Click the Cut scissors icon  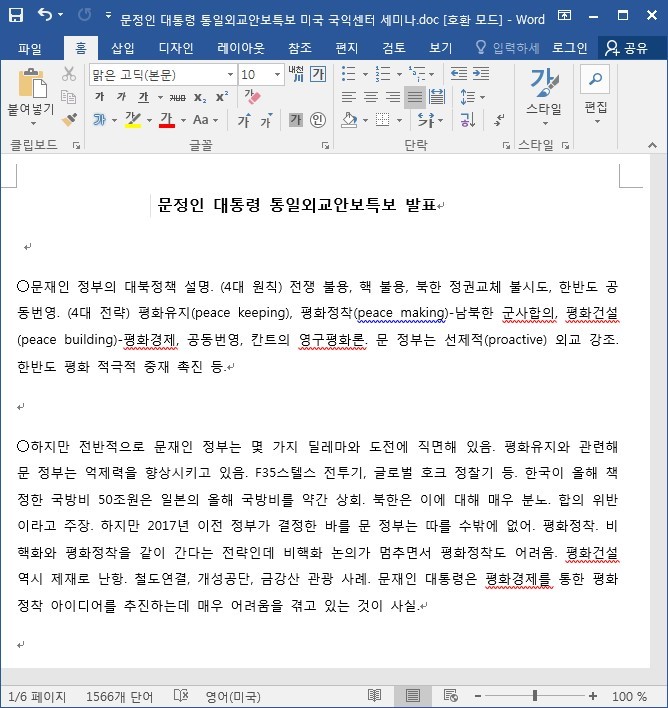click(69, 74)
